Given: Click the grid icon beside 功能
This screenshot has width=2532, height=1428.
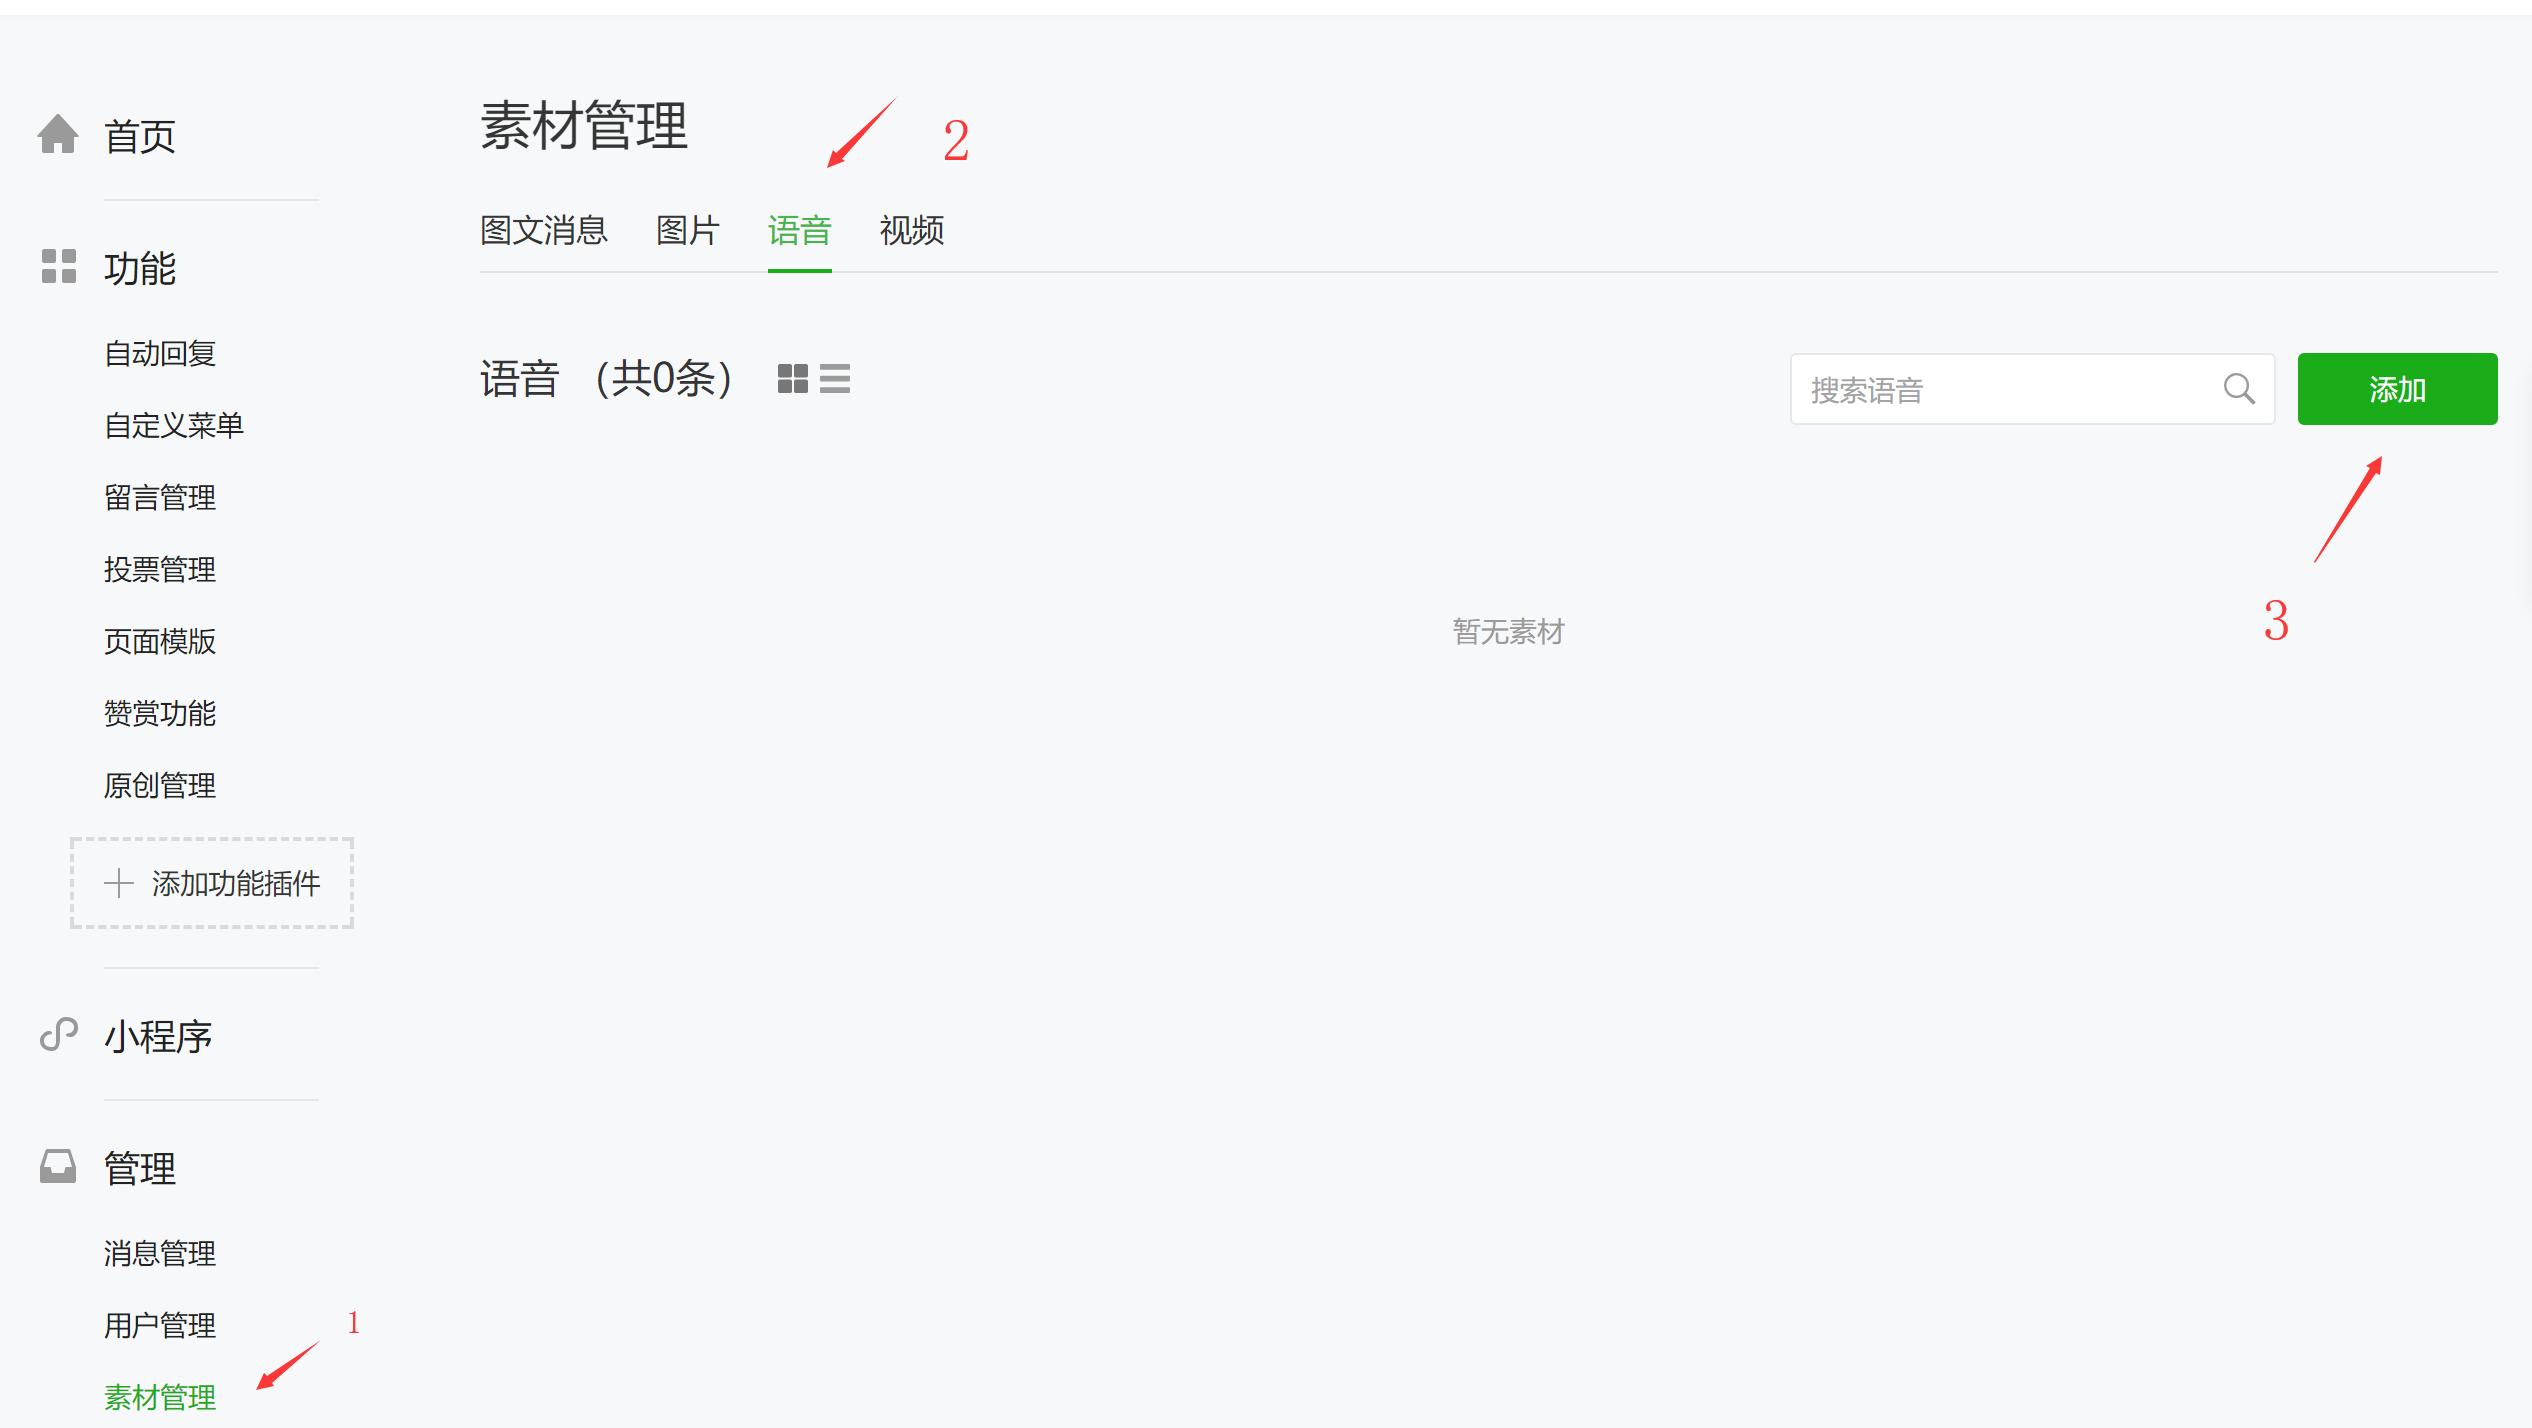Looking at the screenshot, I should (58, 266).
